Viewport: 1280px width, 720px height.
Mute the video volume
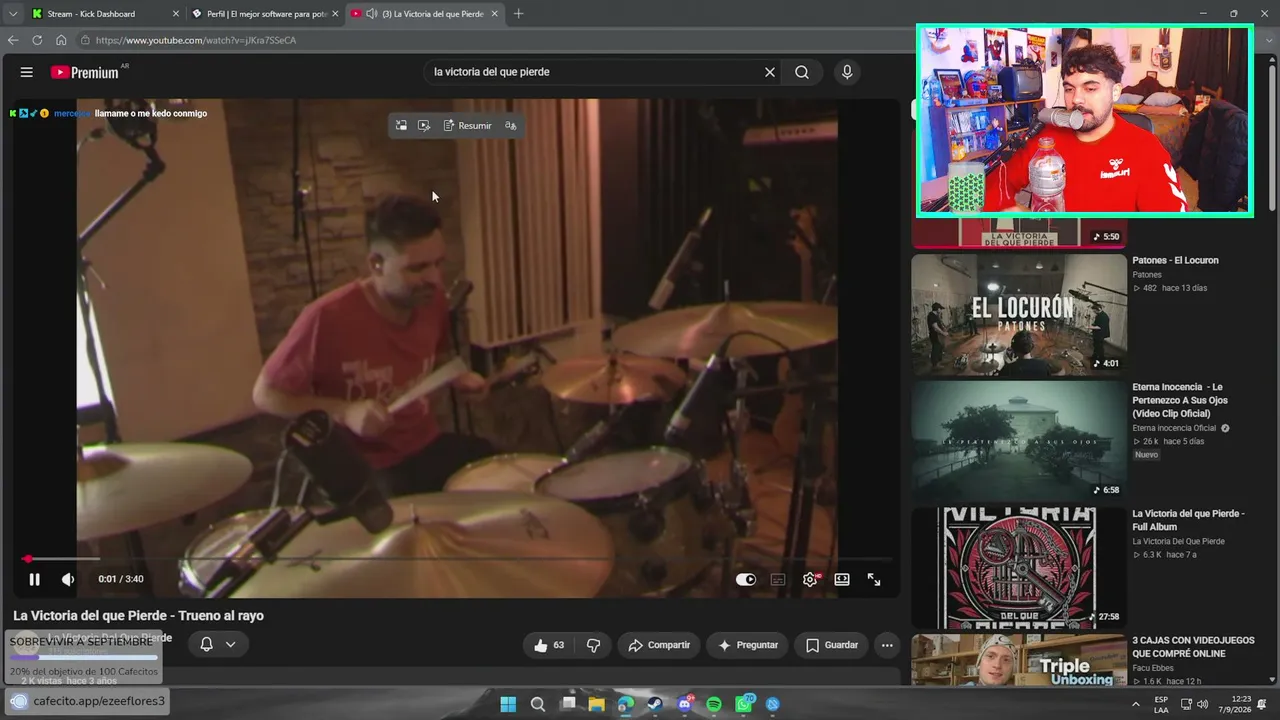(68, 579)
